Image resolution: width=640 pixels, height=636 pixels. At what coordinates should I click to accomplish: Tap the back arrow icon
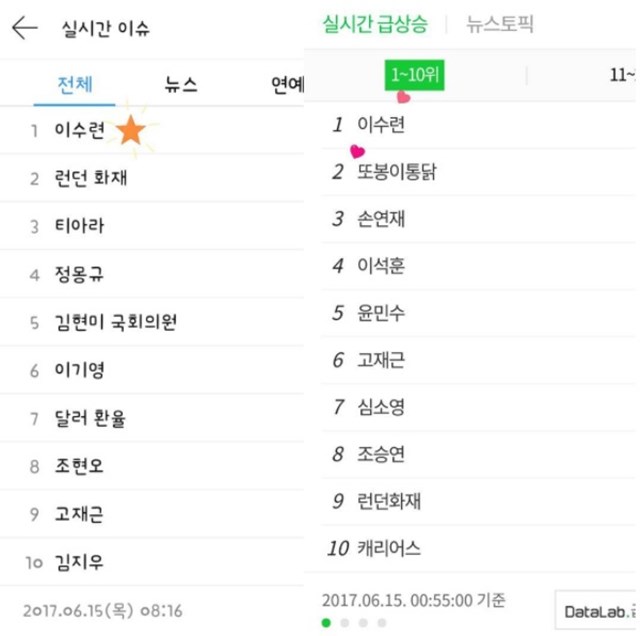point(25,28)
